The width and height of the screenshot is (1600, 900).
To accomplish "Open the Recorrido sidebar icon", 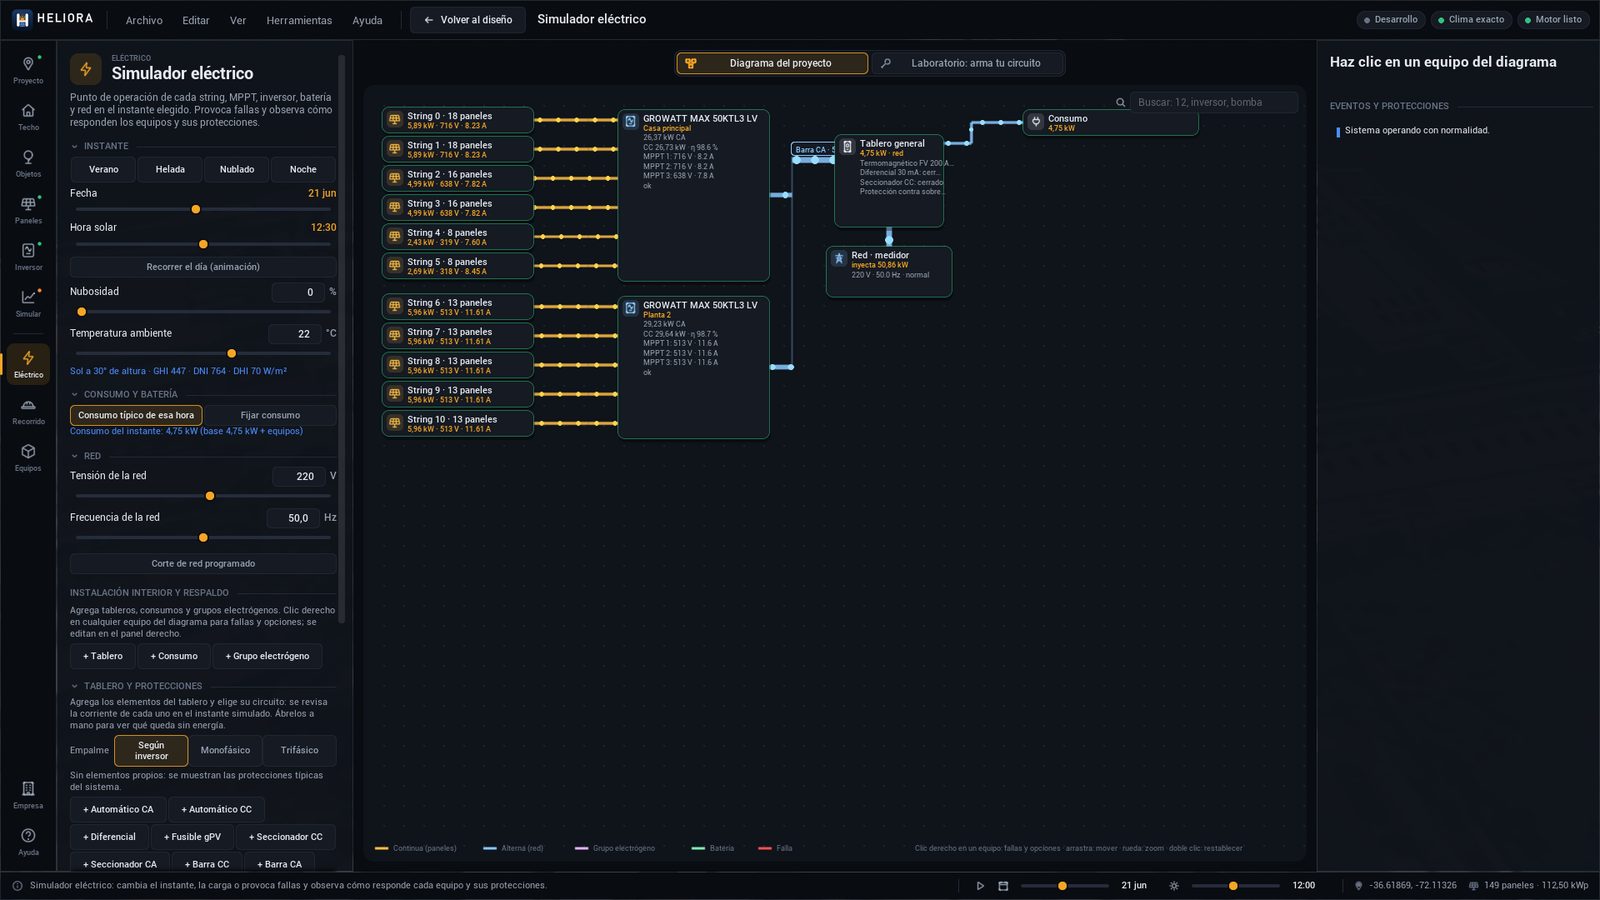I will click(x=28, y=411).
